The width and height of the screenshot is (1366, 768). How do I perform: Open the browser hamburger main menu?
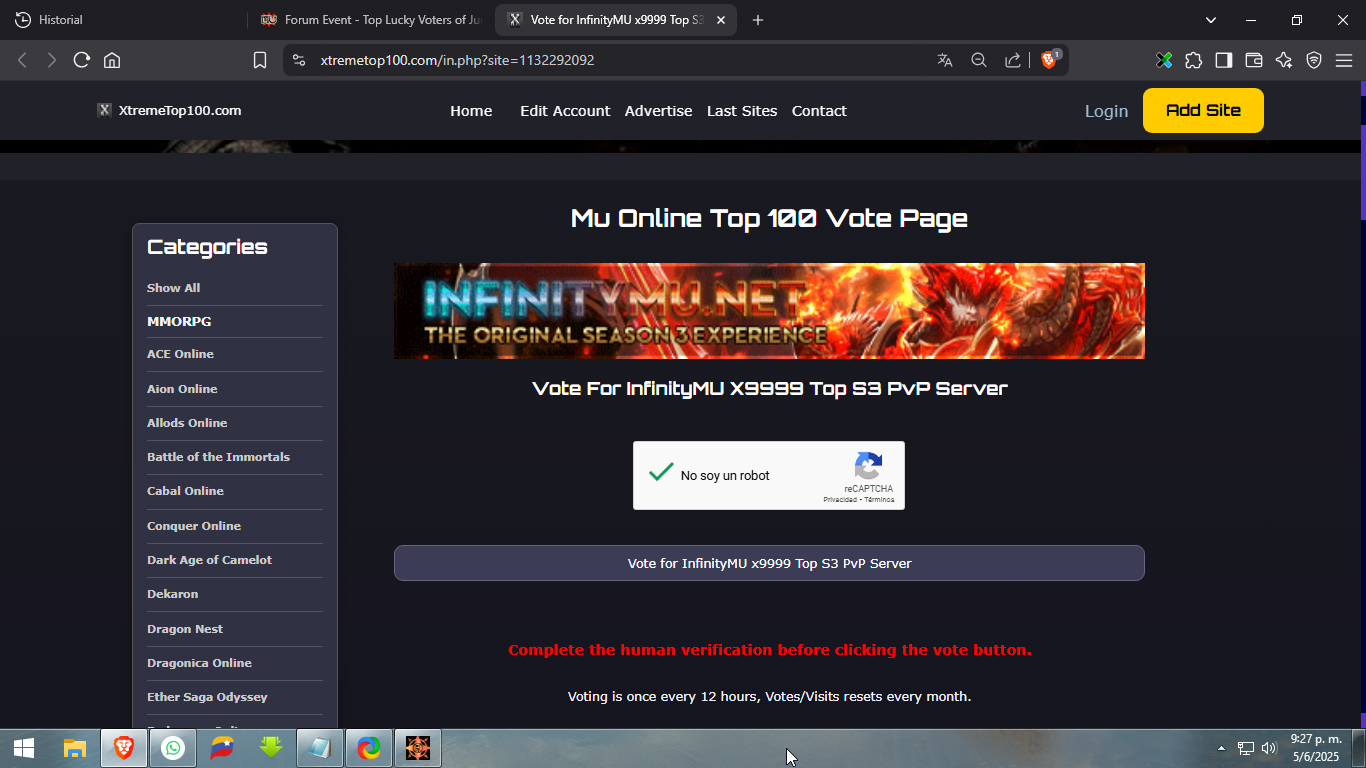[1343, 60]
